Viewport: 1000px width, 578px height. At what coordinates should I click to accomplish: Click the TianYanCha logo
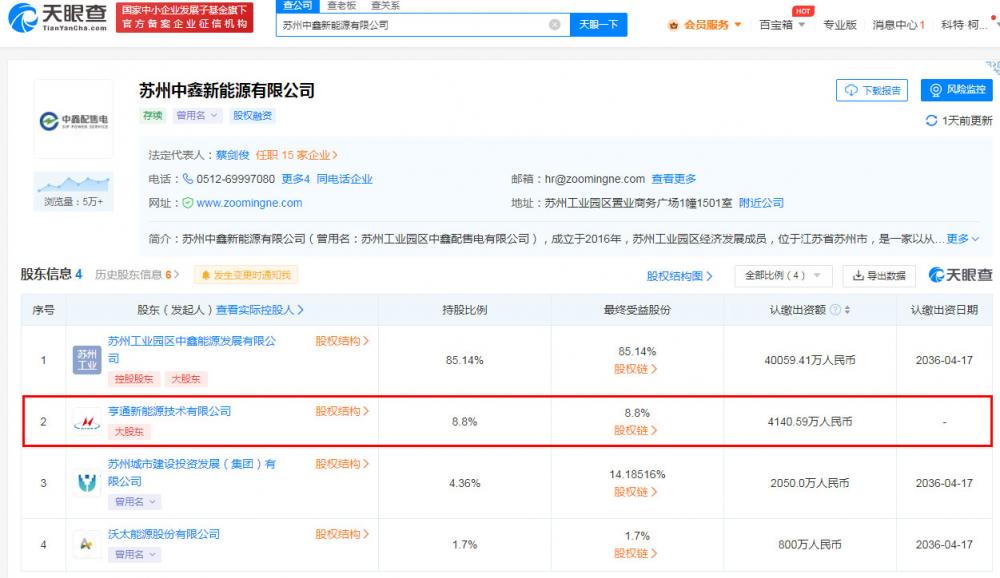click(57, 17)
